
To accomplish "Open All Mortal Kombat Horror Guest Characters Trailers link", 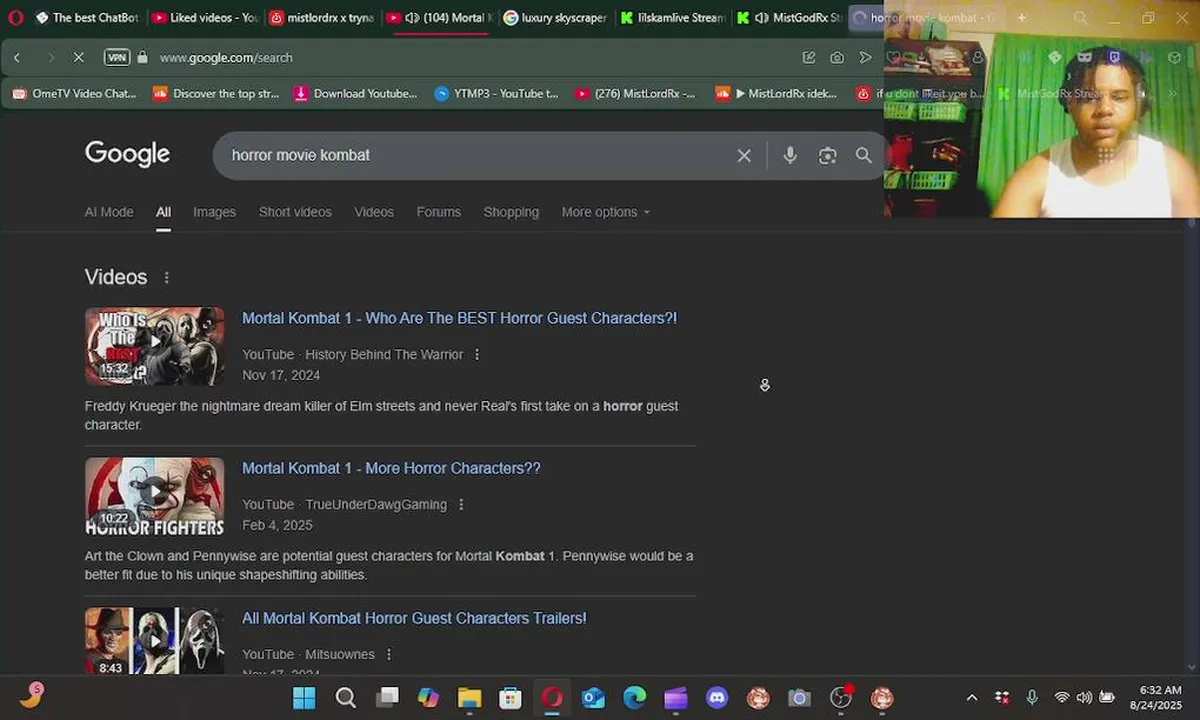I will [x=414, y=618].
